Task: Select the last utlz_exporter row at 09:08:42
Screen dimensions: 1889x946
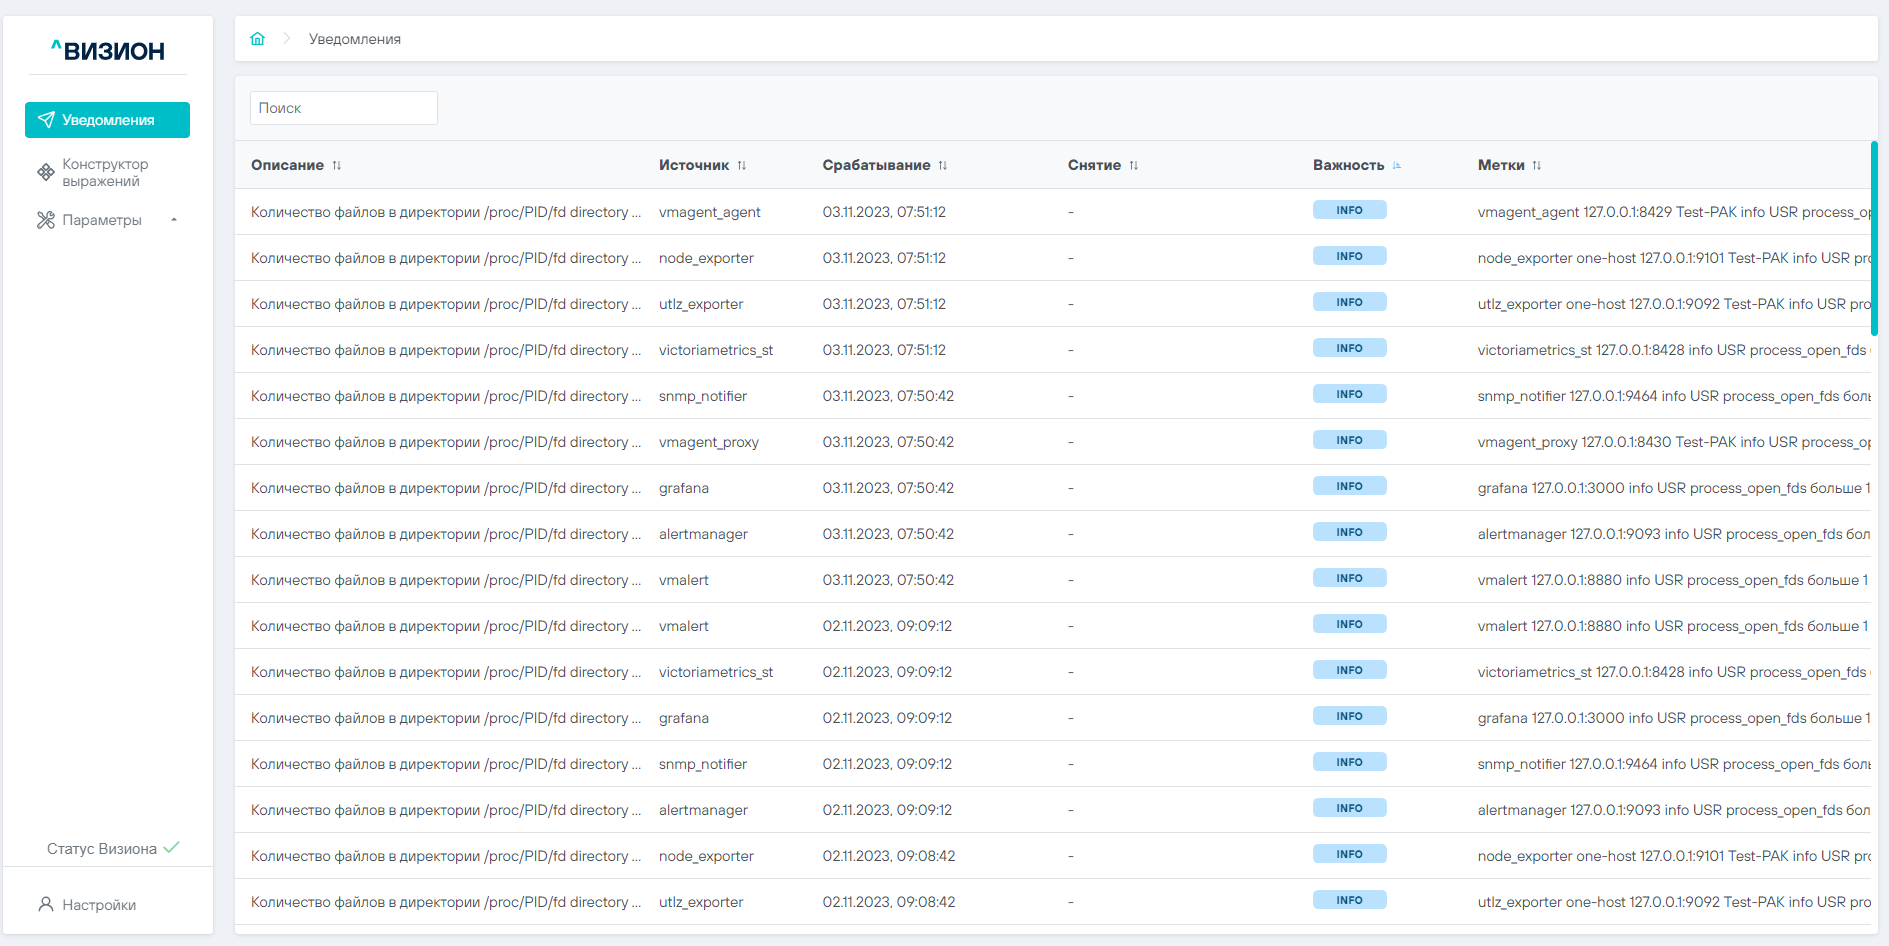Action: coord(700,902)
